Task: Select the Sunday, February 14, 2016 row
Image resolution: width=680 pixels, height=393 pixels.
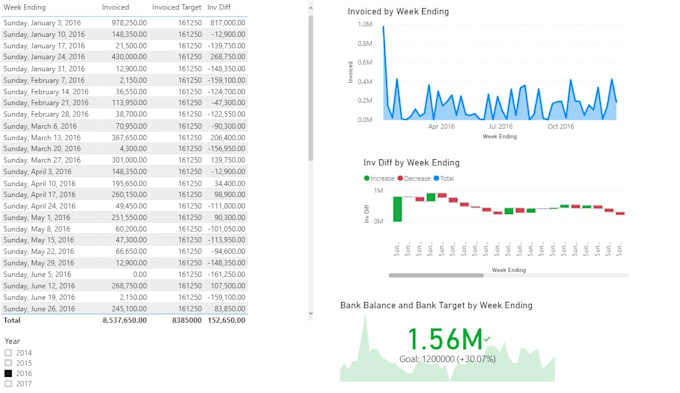Action: [124, 92]
